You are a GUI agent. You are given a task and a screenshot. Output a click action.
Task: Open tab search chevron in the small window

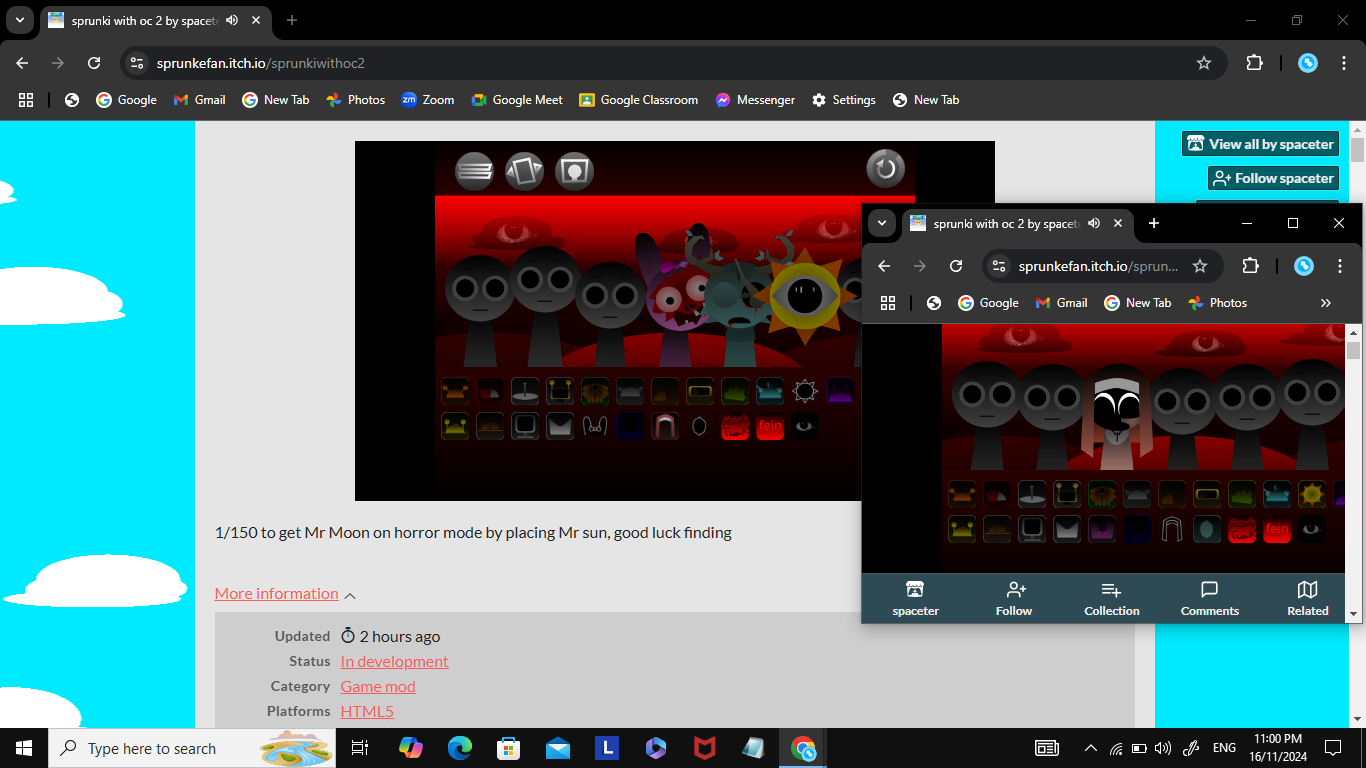tap(882, 223)
